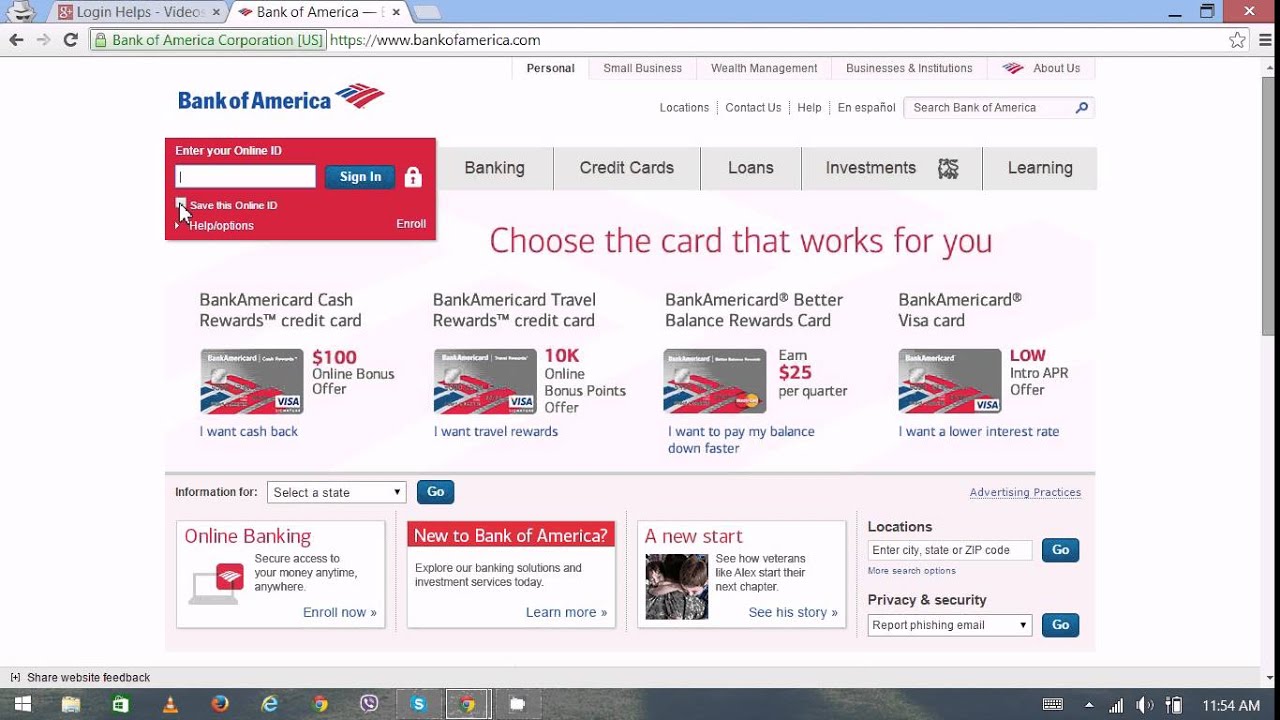Open Firefox from the taskbar
This screenshot has height=720, width=1280.
click(220, 704)
